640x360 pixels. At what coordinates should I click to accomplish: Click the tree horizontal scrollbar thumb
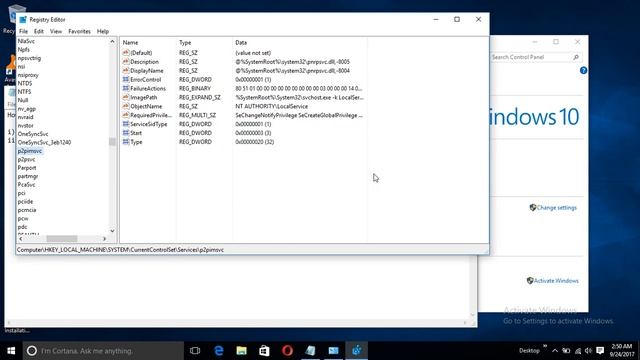click(62, 239)
